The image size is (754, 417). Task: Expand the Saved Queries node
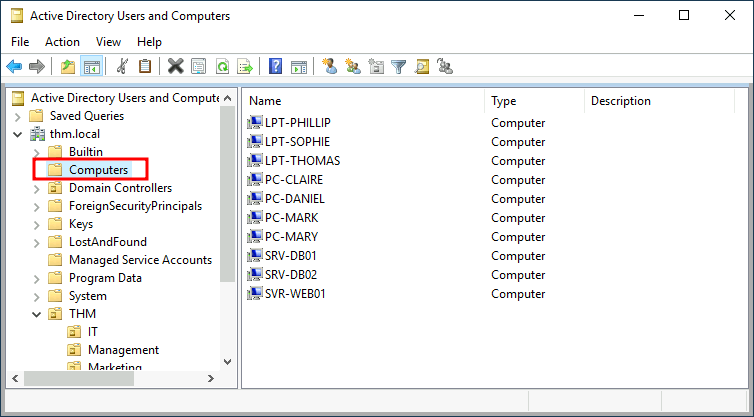tap(18, 116)
